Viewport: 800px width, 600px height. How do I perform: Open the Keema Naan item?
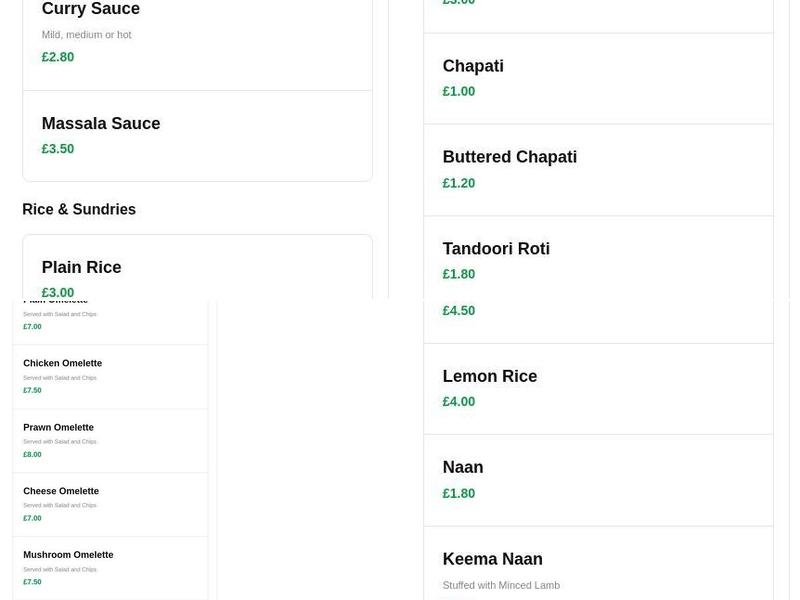coord(492,558)
